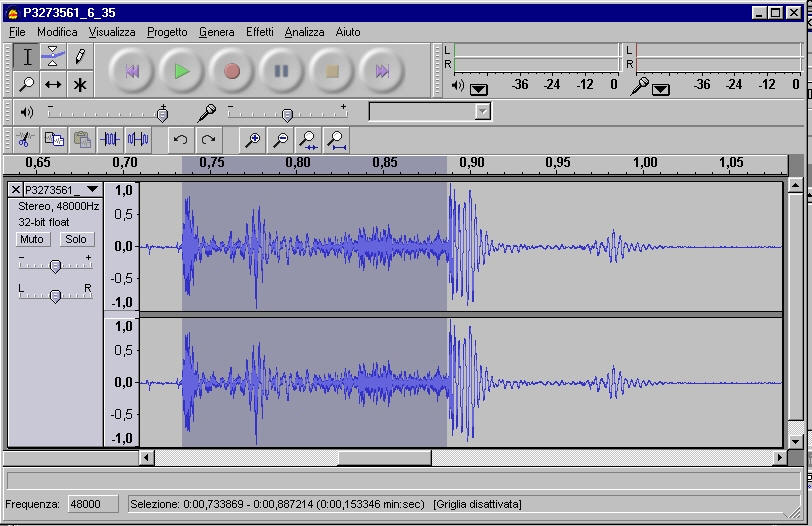Open the Analizza menu
The height and width of the screenshot is (526, 812).
(x=304, y=32)
